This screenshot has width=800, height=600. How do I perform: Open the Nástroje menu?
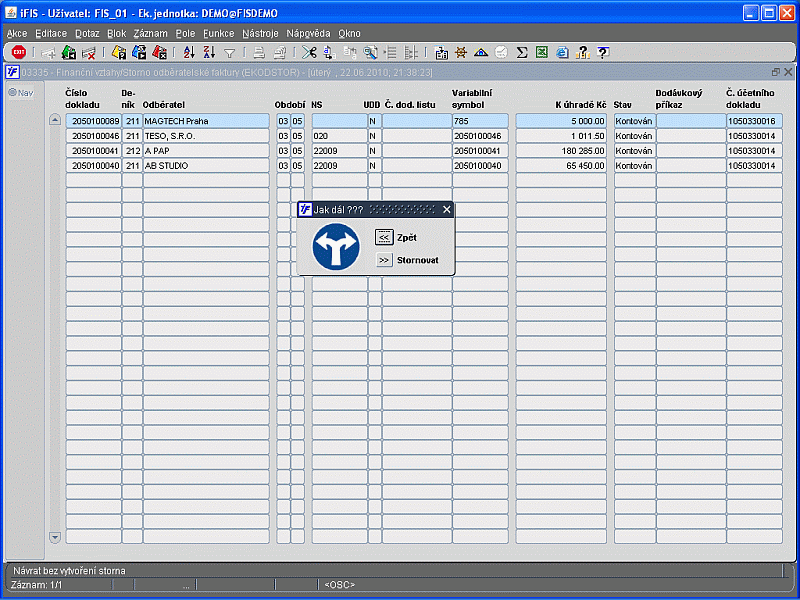click(261, 33)
